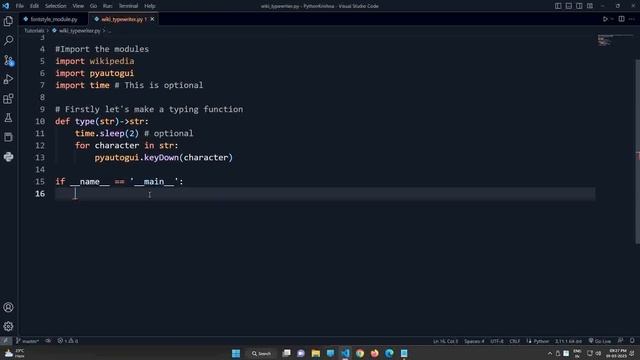The width and height of the screenshot is (640, 360).
Task: Open Firefox from the taskbar
Action: [374, 353]
